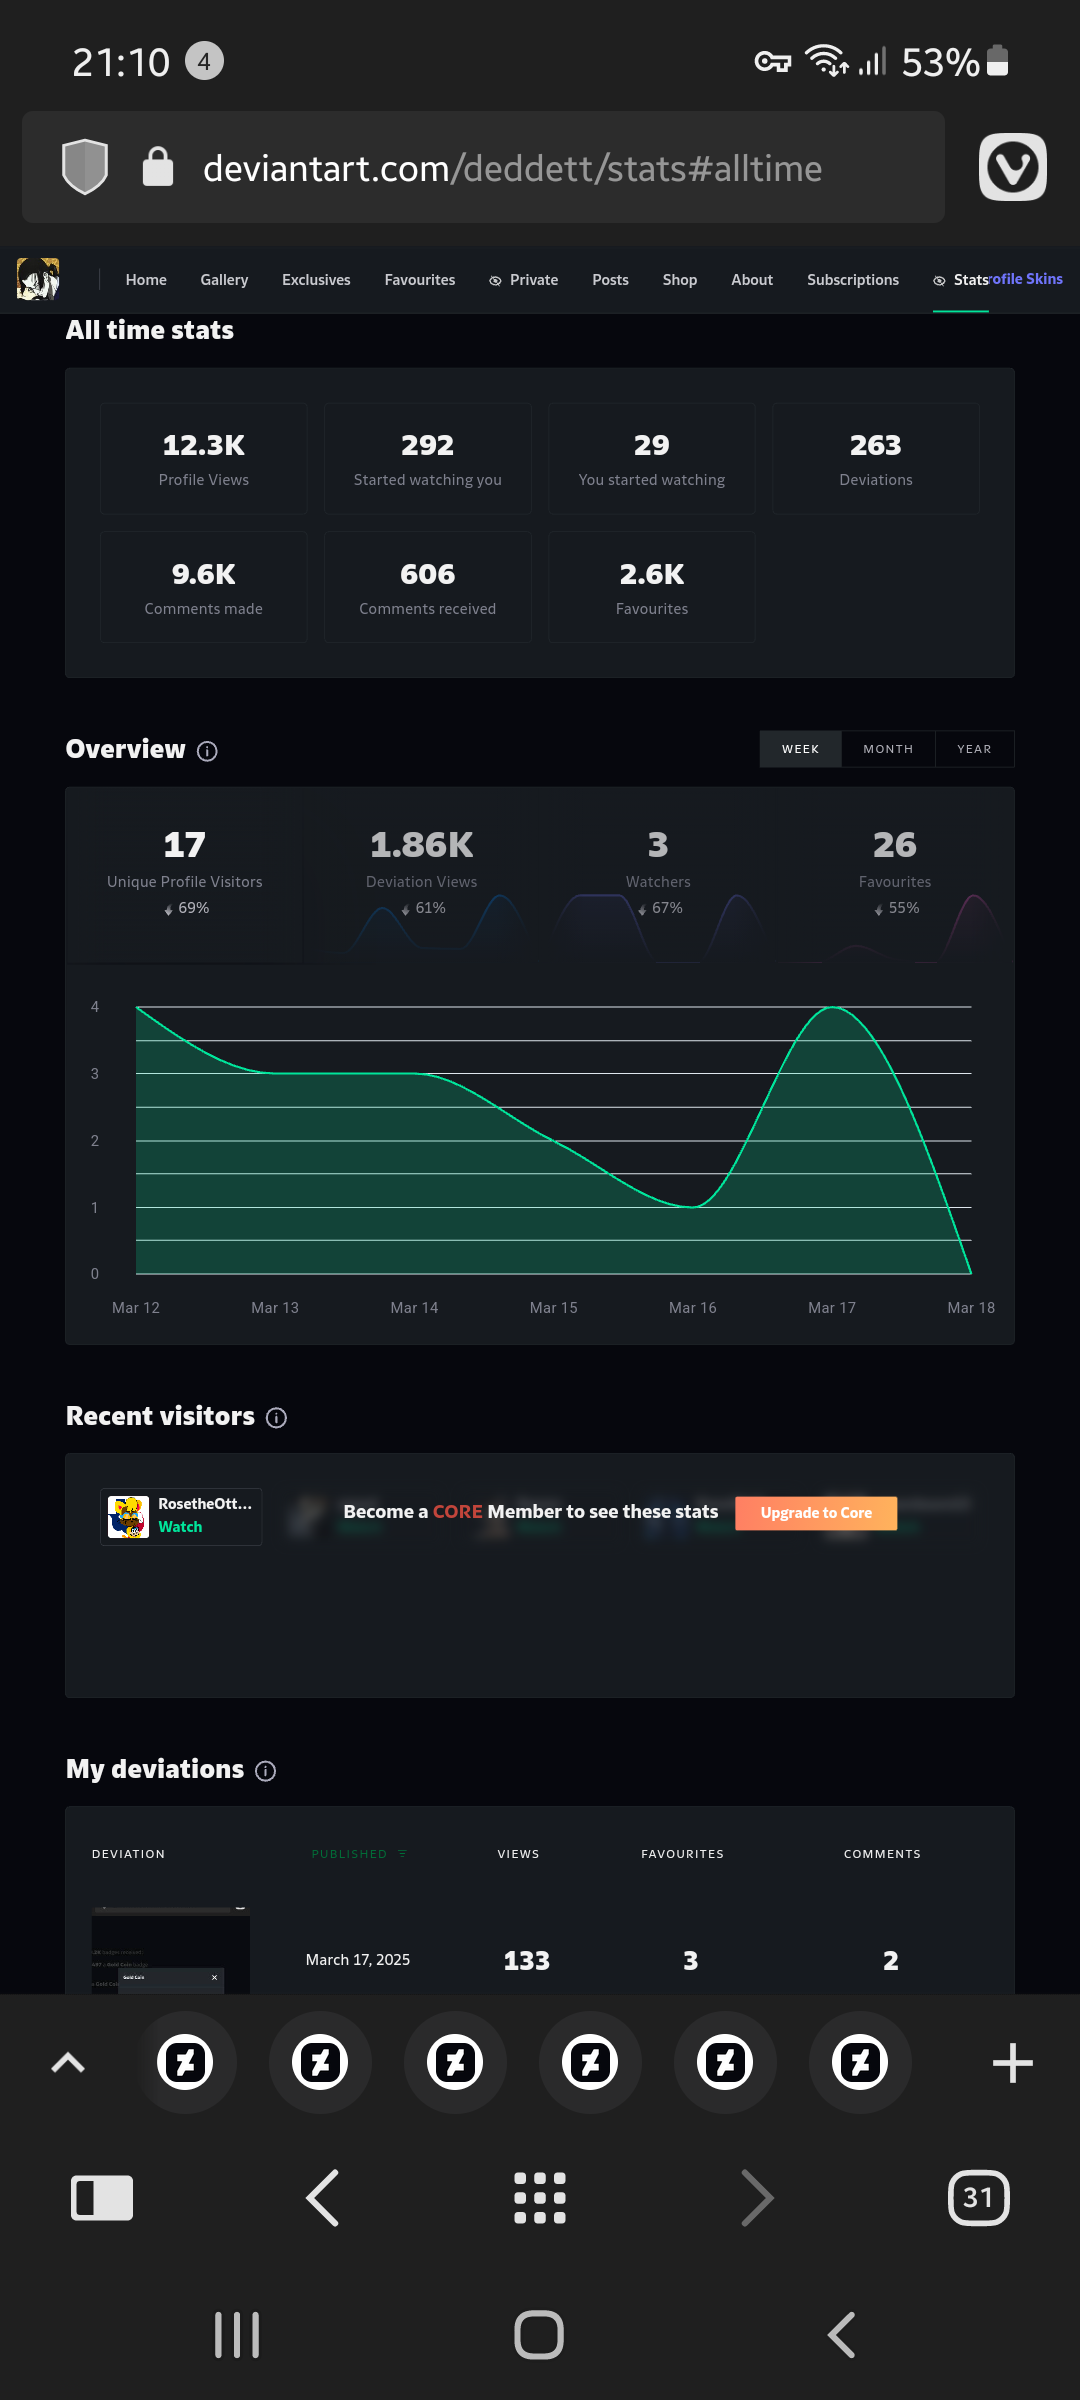Go forward with browser forward arrow

click(757, 2198)
